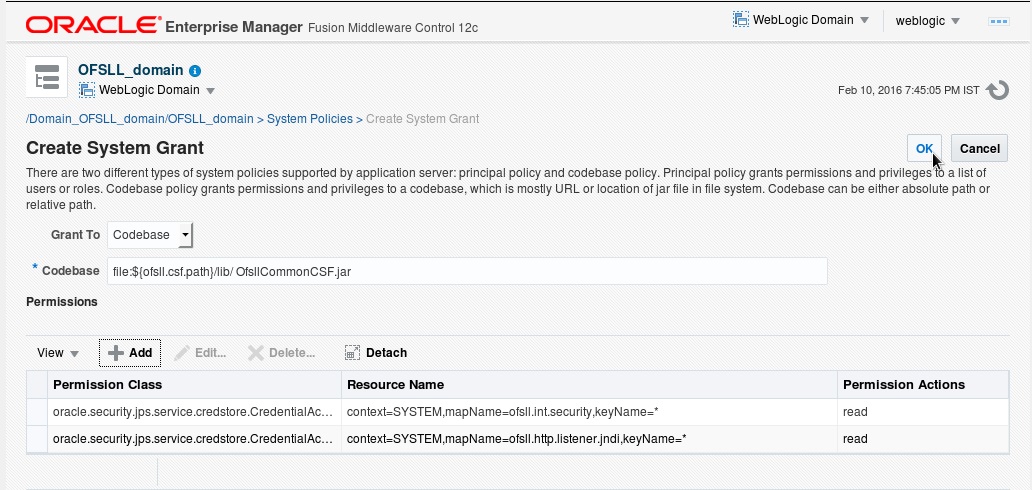Click into the Codebase input field
Viewport: 1032px width, 490px height.
click(467, 271)
